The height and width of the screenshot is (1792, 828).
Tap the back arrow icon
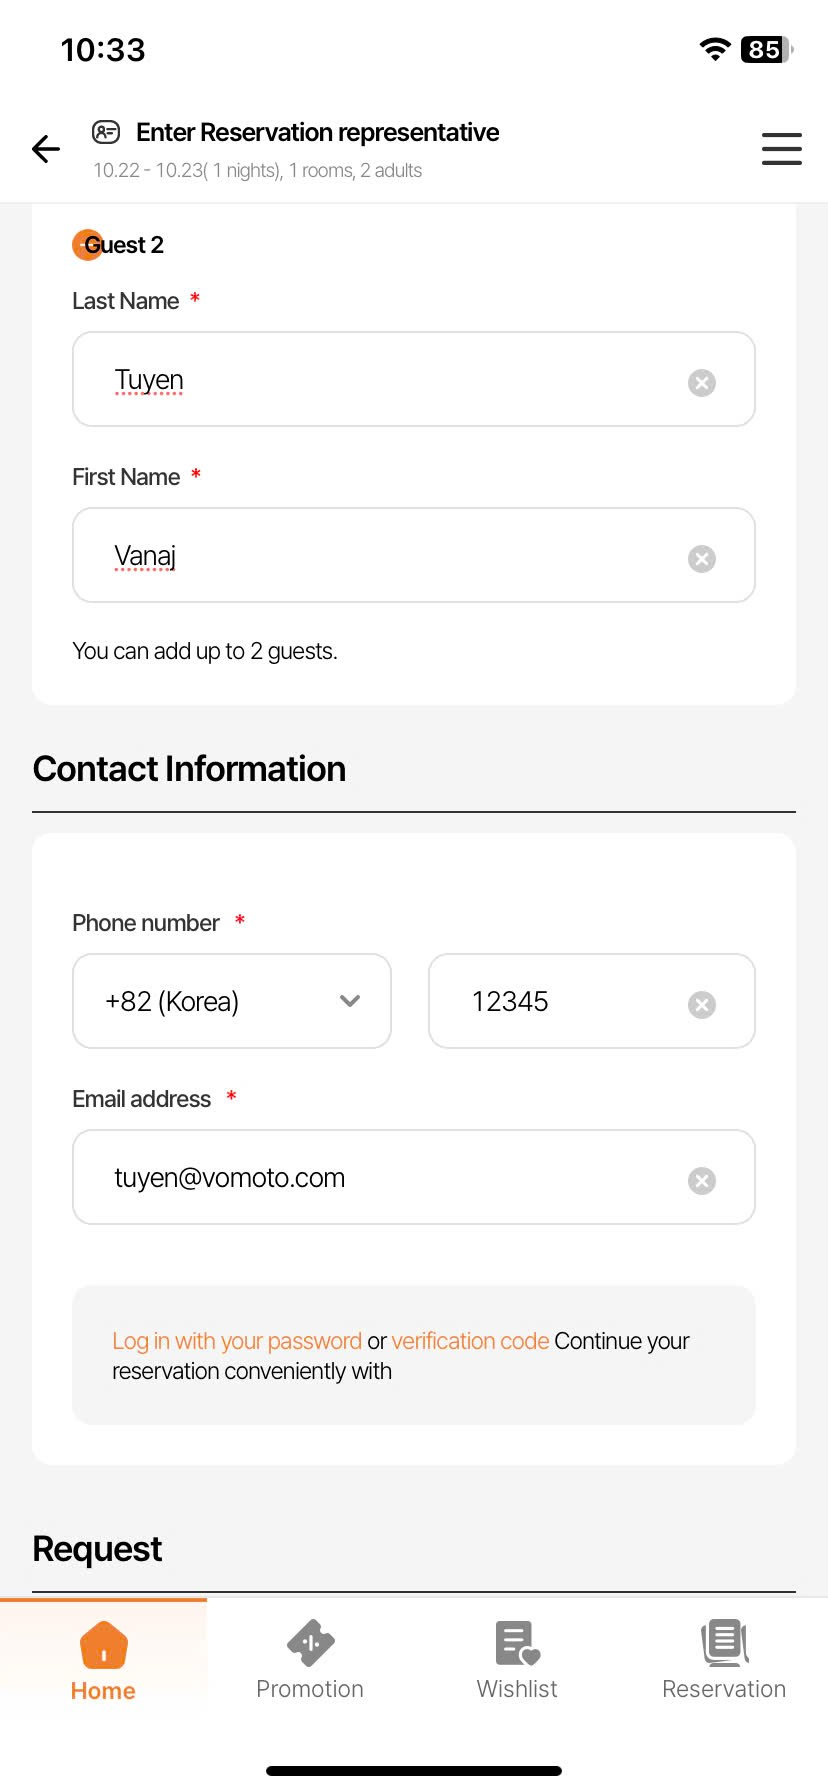(46, 149)
